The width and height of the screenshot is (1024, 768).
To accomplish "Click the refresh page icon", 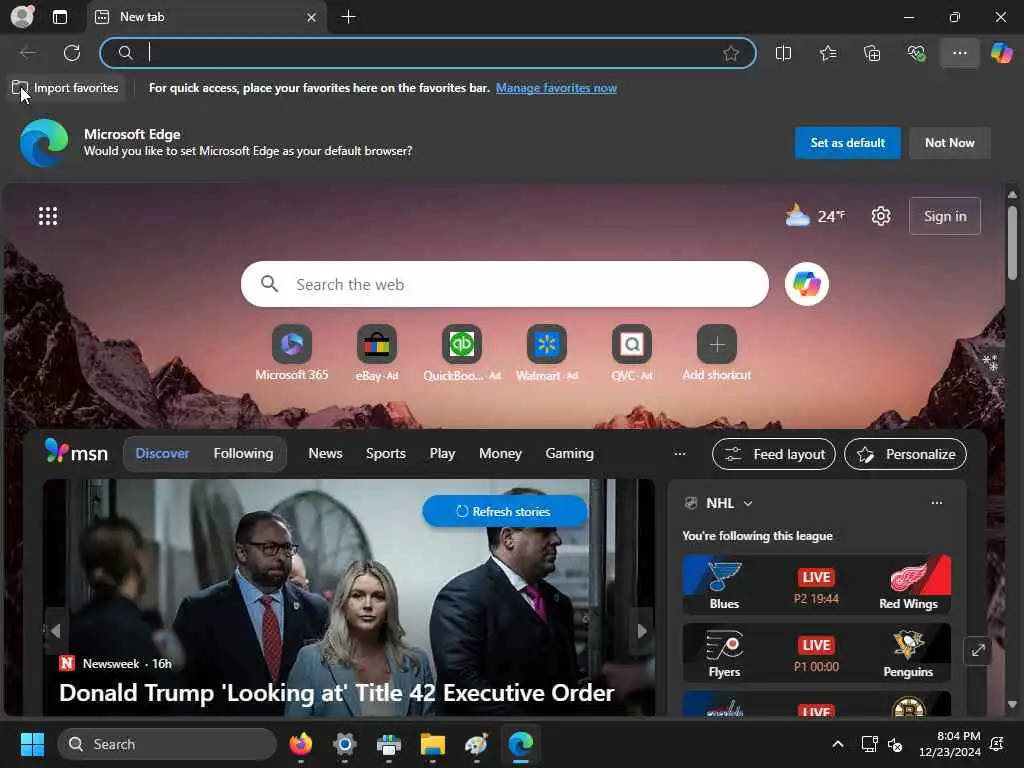I will coord(72,53).
